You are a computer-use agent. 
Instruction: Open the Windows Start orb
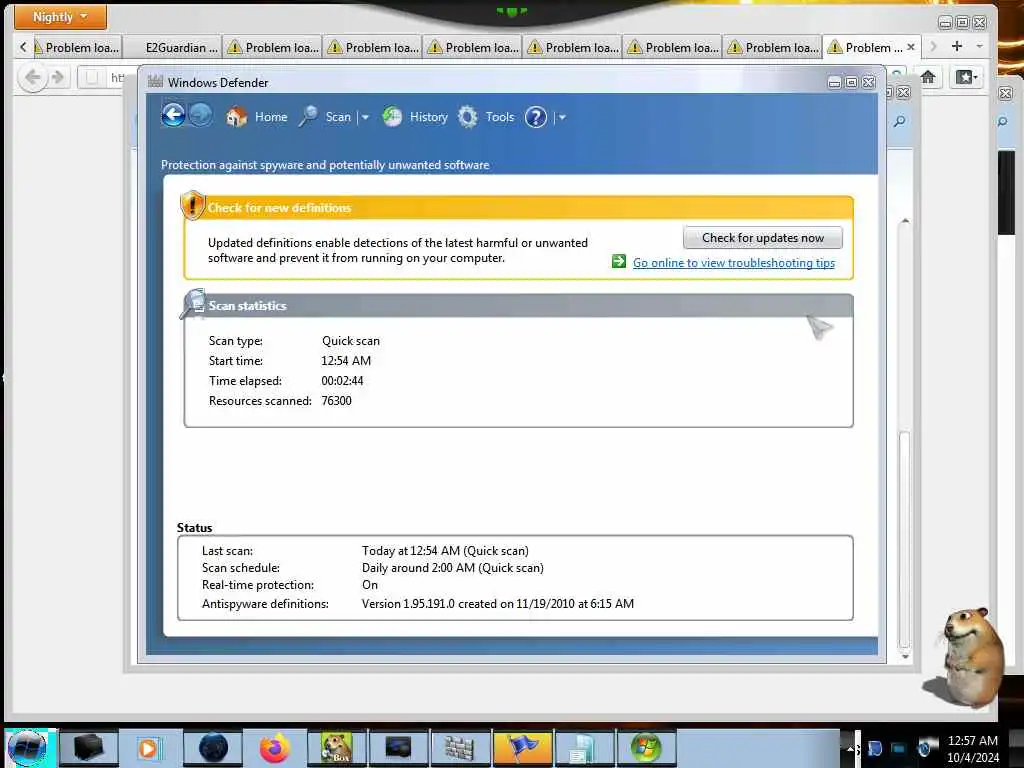(x=27, y=748)
